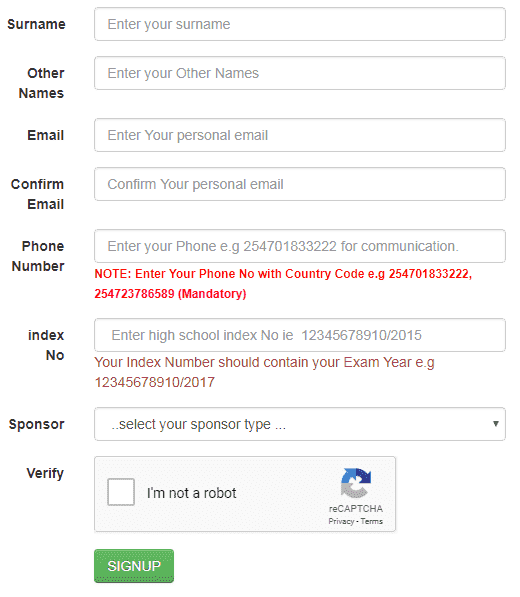Click the Phone Number label
520x597 pixels.
pyautogui.click(x=38, y=256)
